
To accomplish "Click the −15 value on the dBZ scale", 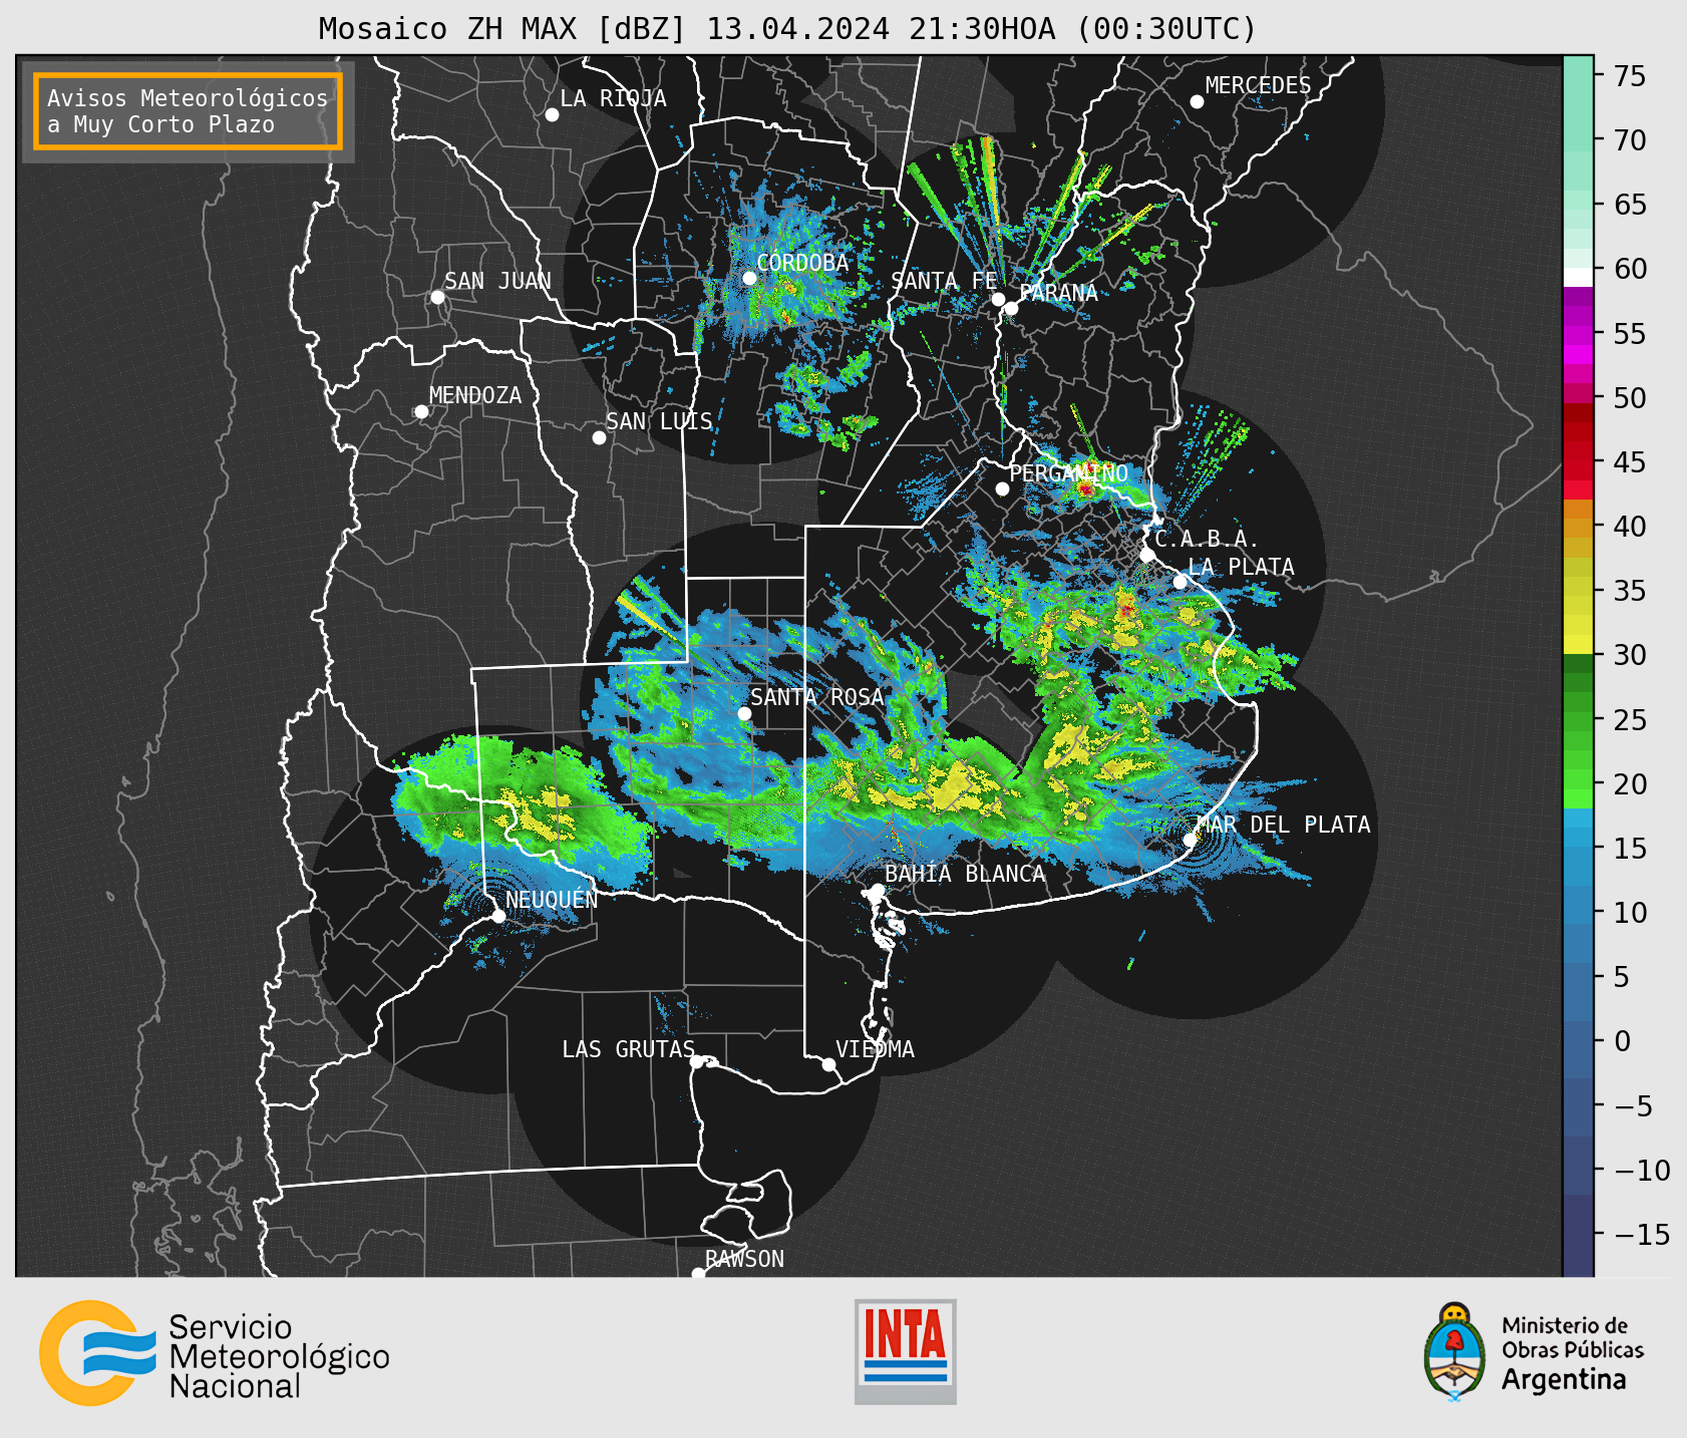I will click(1641, 1234).
